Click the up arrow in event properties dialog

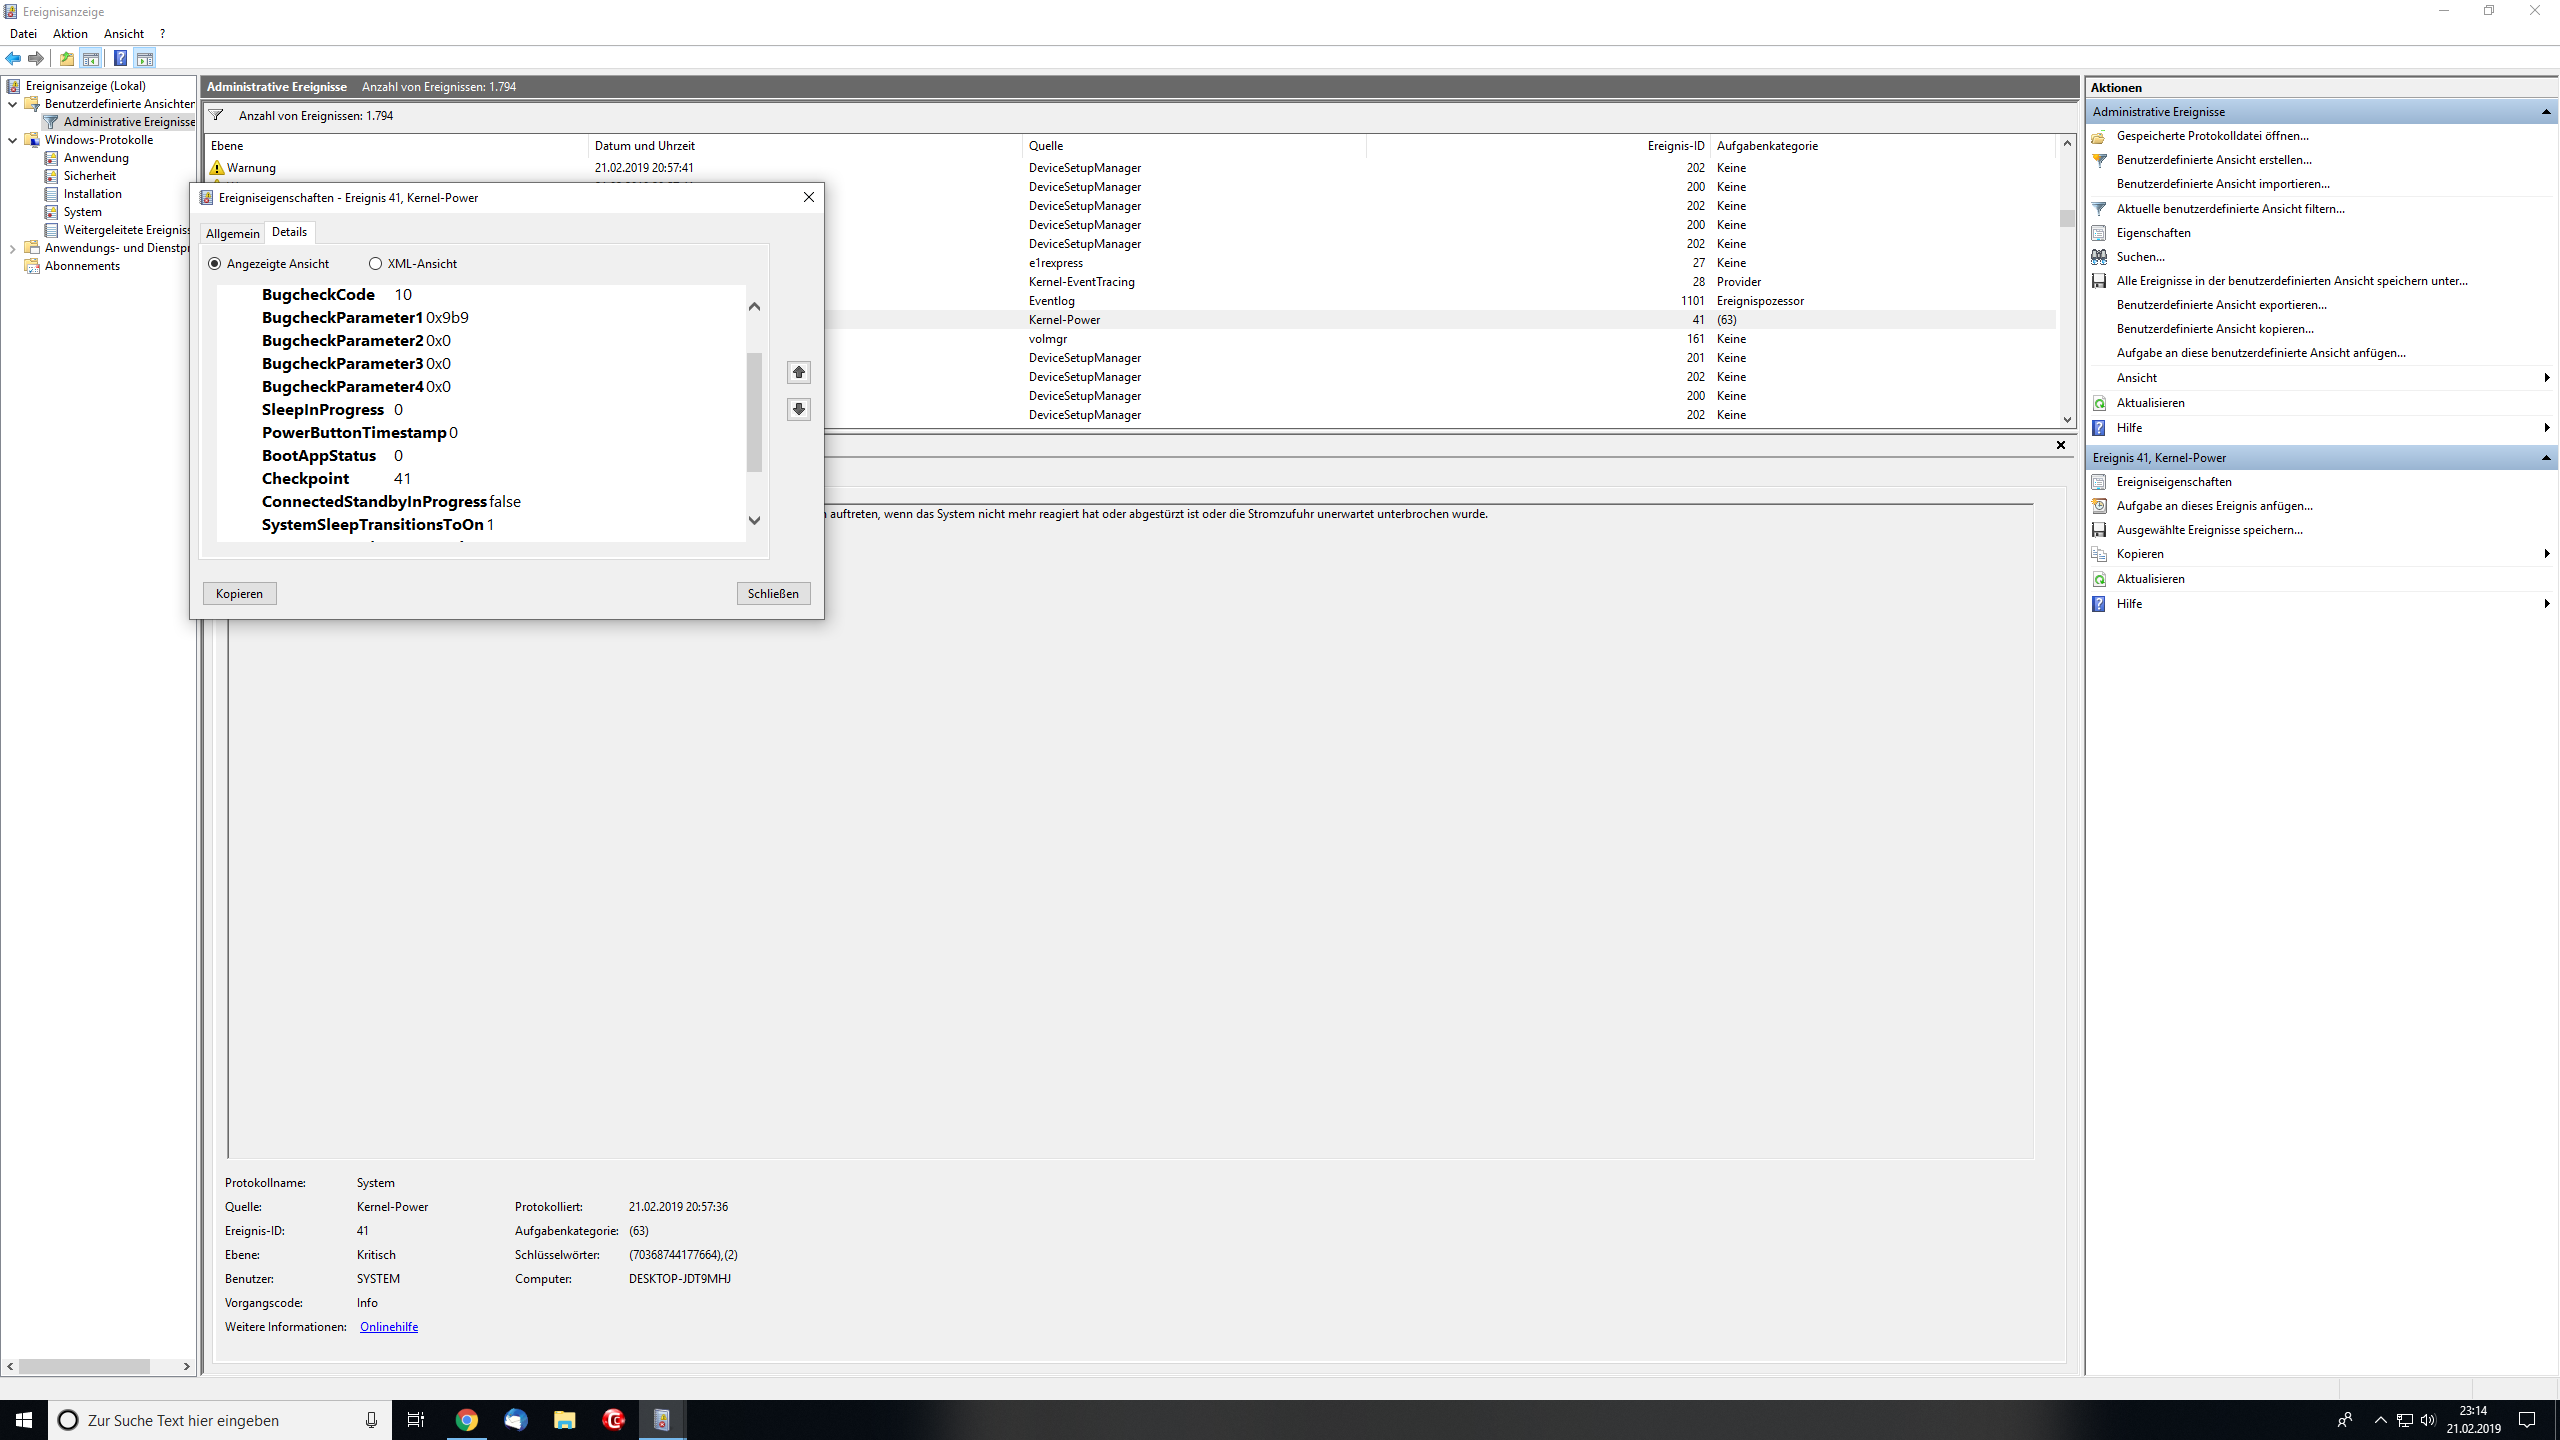click(798, 372)
